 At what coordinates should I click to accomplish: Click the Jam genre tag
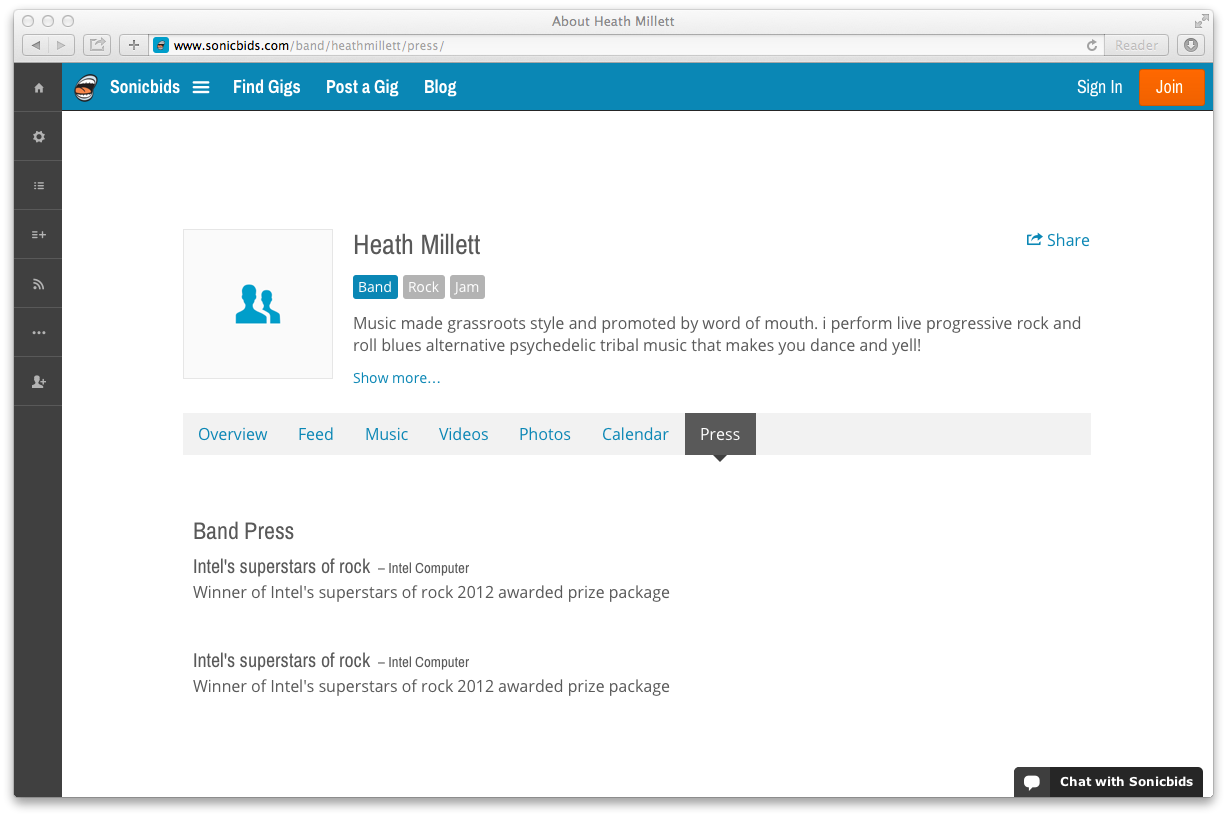point(467,287)
